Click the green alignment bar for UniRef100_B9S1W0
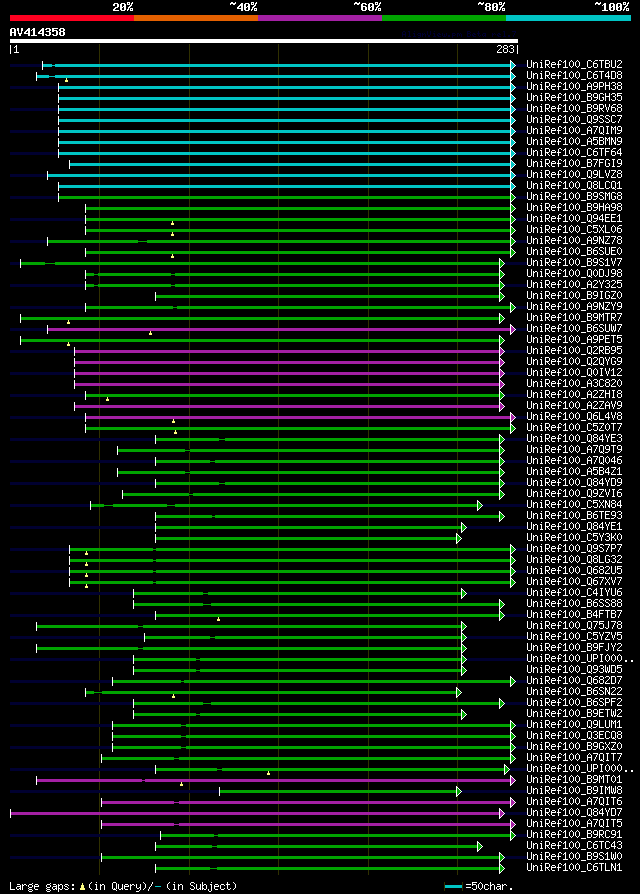This screenshot has width=640, height=894. [x=303, y=858]
